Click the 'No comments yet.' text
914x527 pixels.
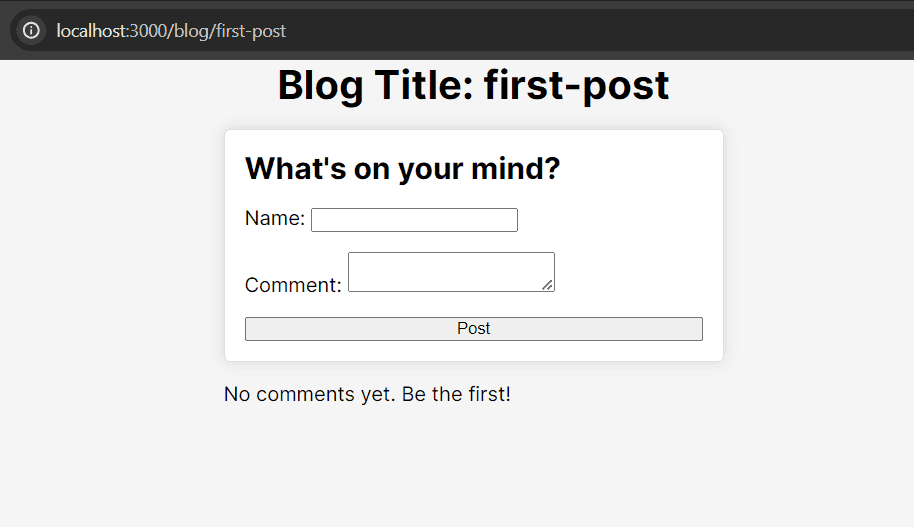pos(309,394)
